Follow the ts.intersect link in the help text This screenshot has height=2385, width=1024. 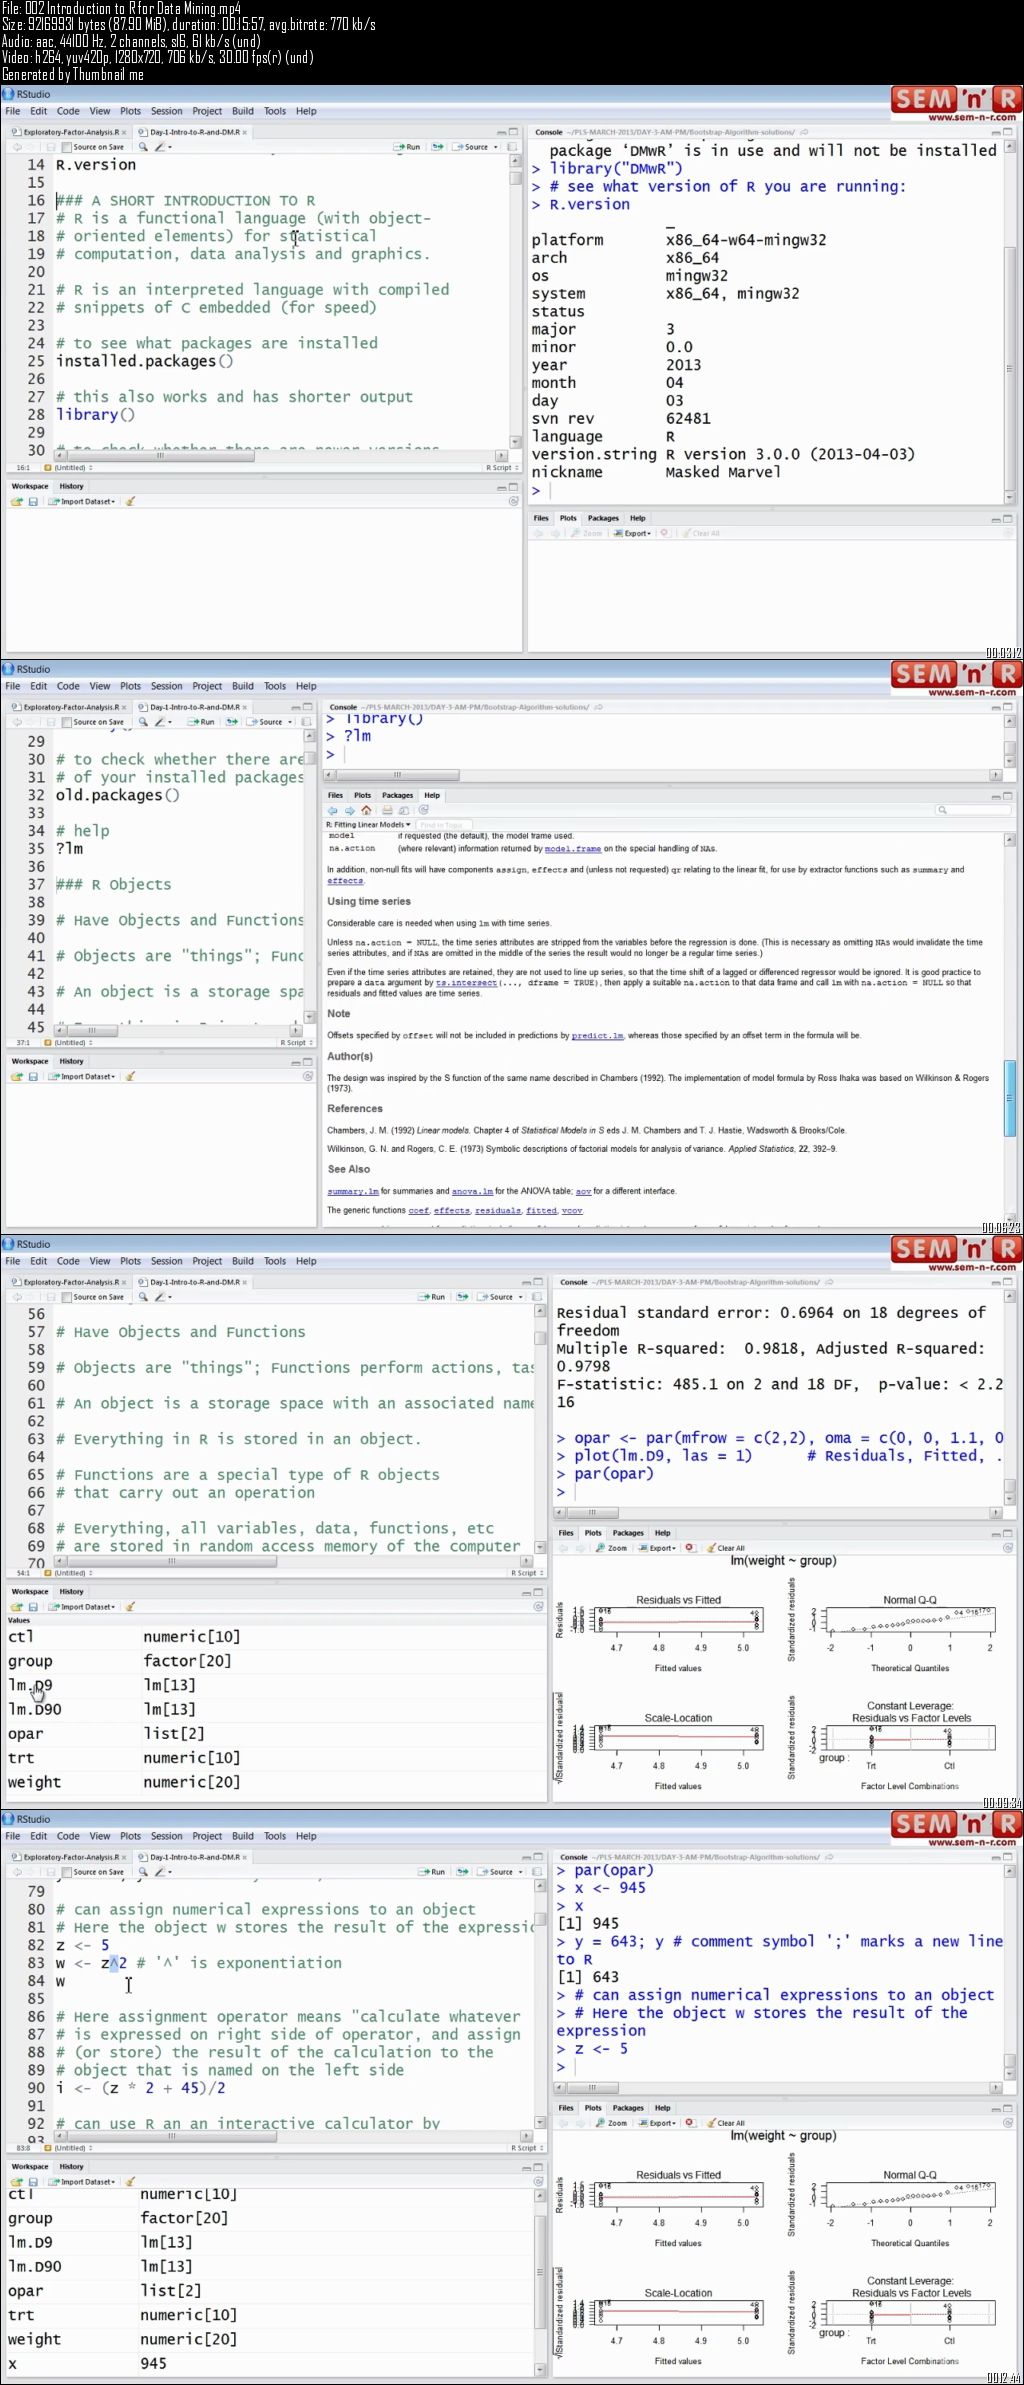click(x=466, y=983)
